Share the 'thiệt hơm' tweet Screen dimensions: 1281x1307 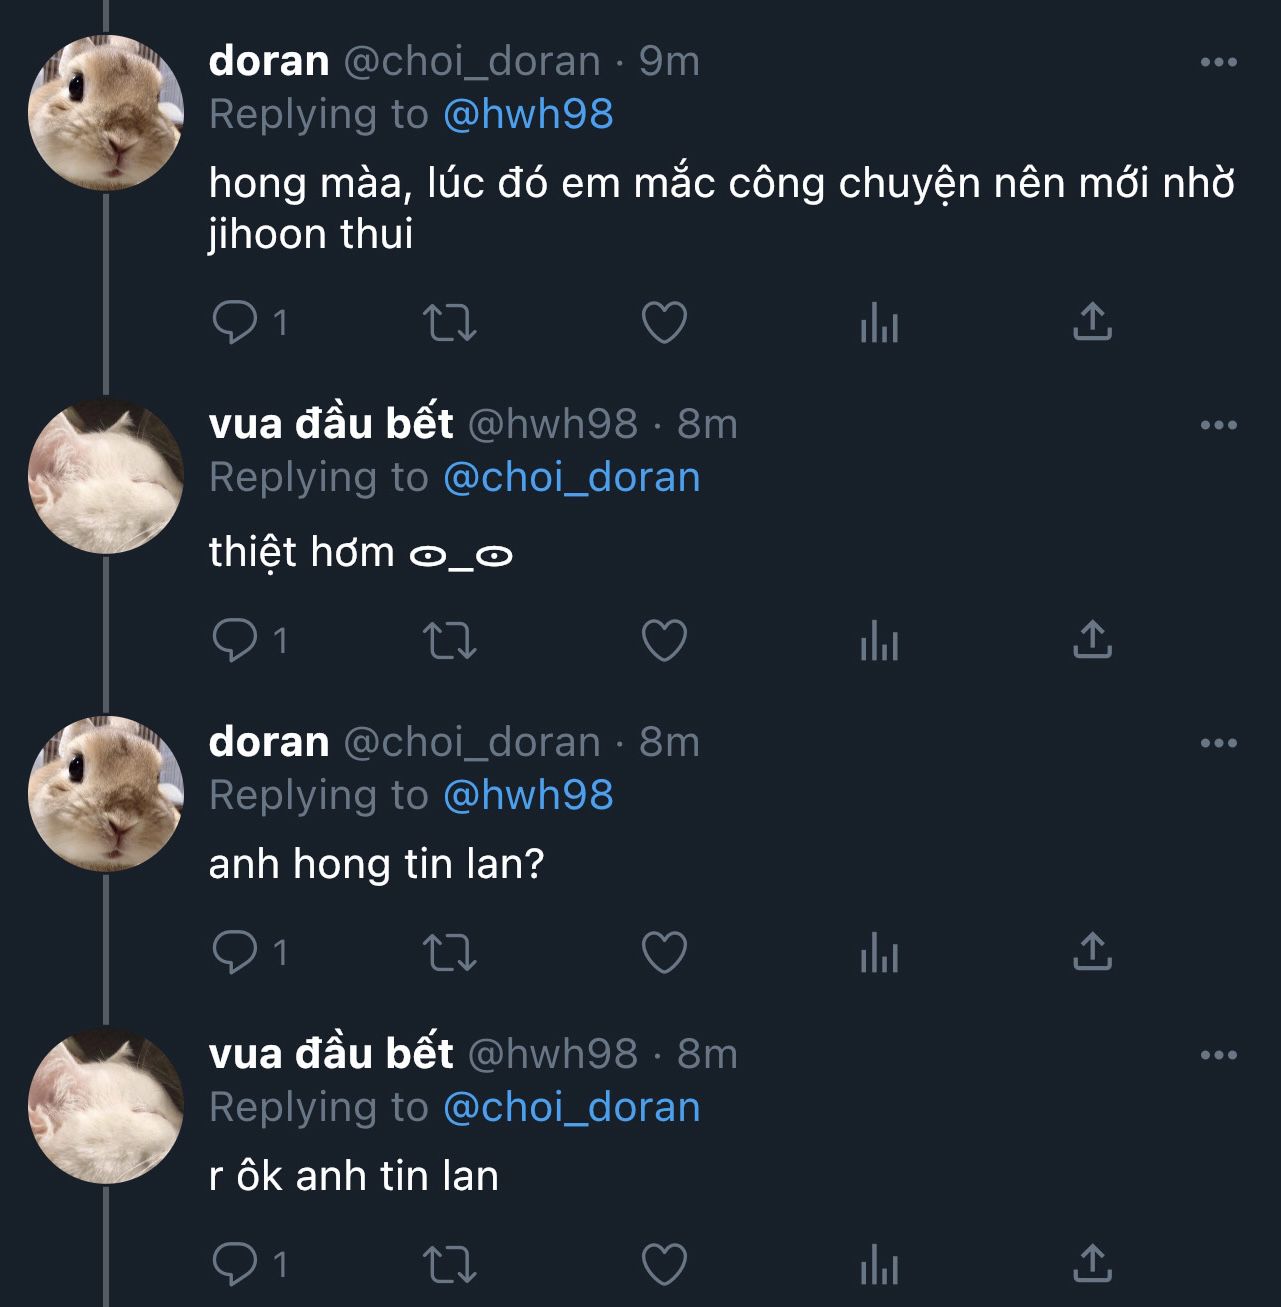[x=1092, y=640]
